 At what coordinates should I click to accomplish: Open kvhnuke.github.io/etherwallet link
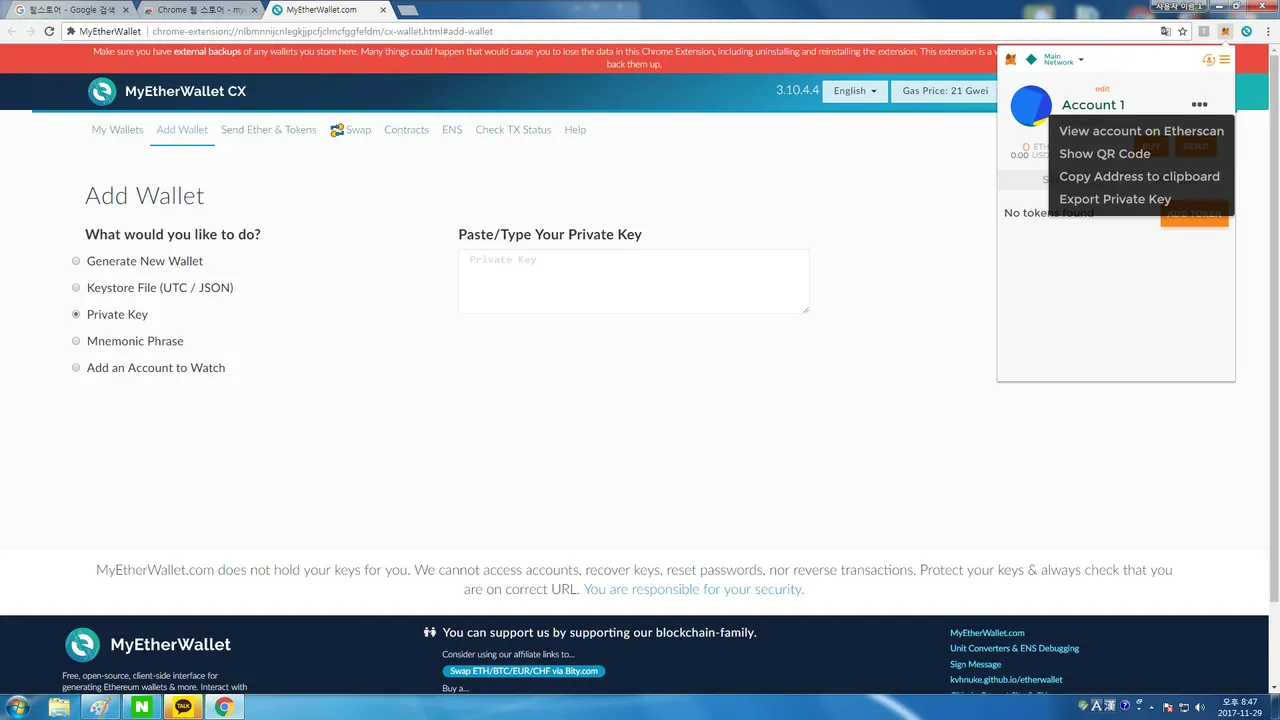coord(1006,680)
